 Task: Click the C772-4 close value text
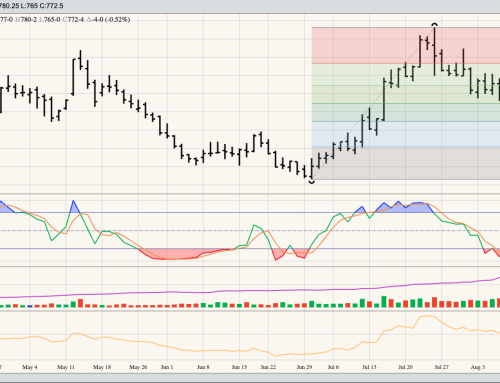73,20
